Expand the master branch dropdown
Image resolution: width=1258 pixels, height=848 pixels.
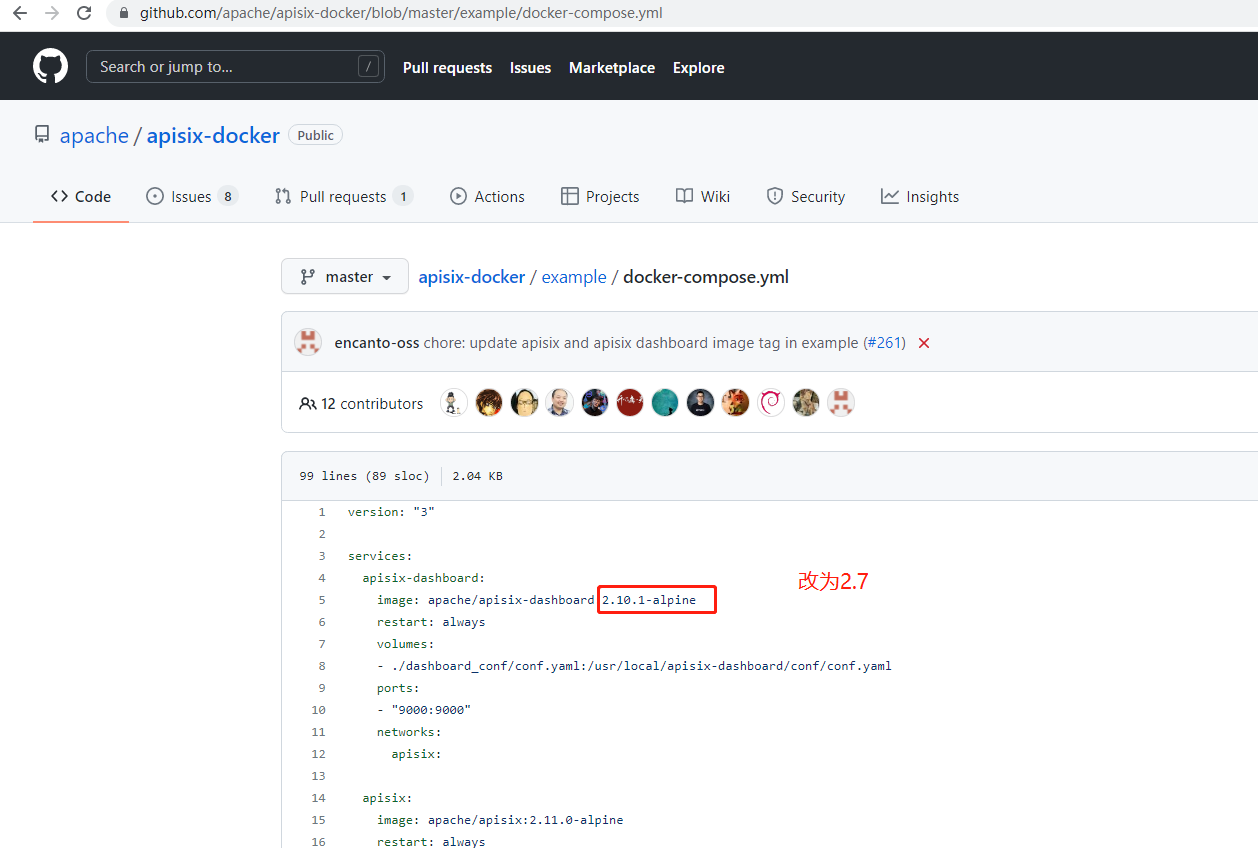pos(345,276)
